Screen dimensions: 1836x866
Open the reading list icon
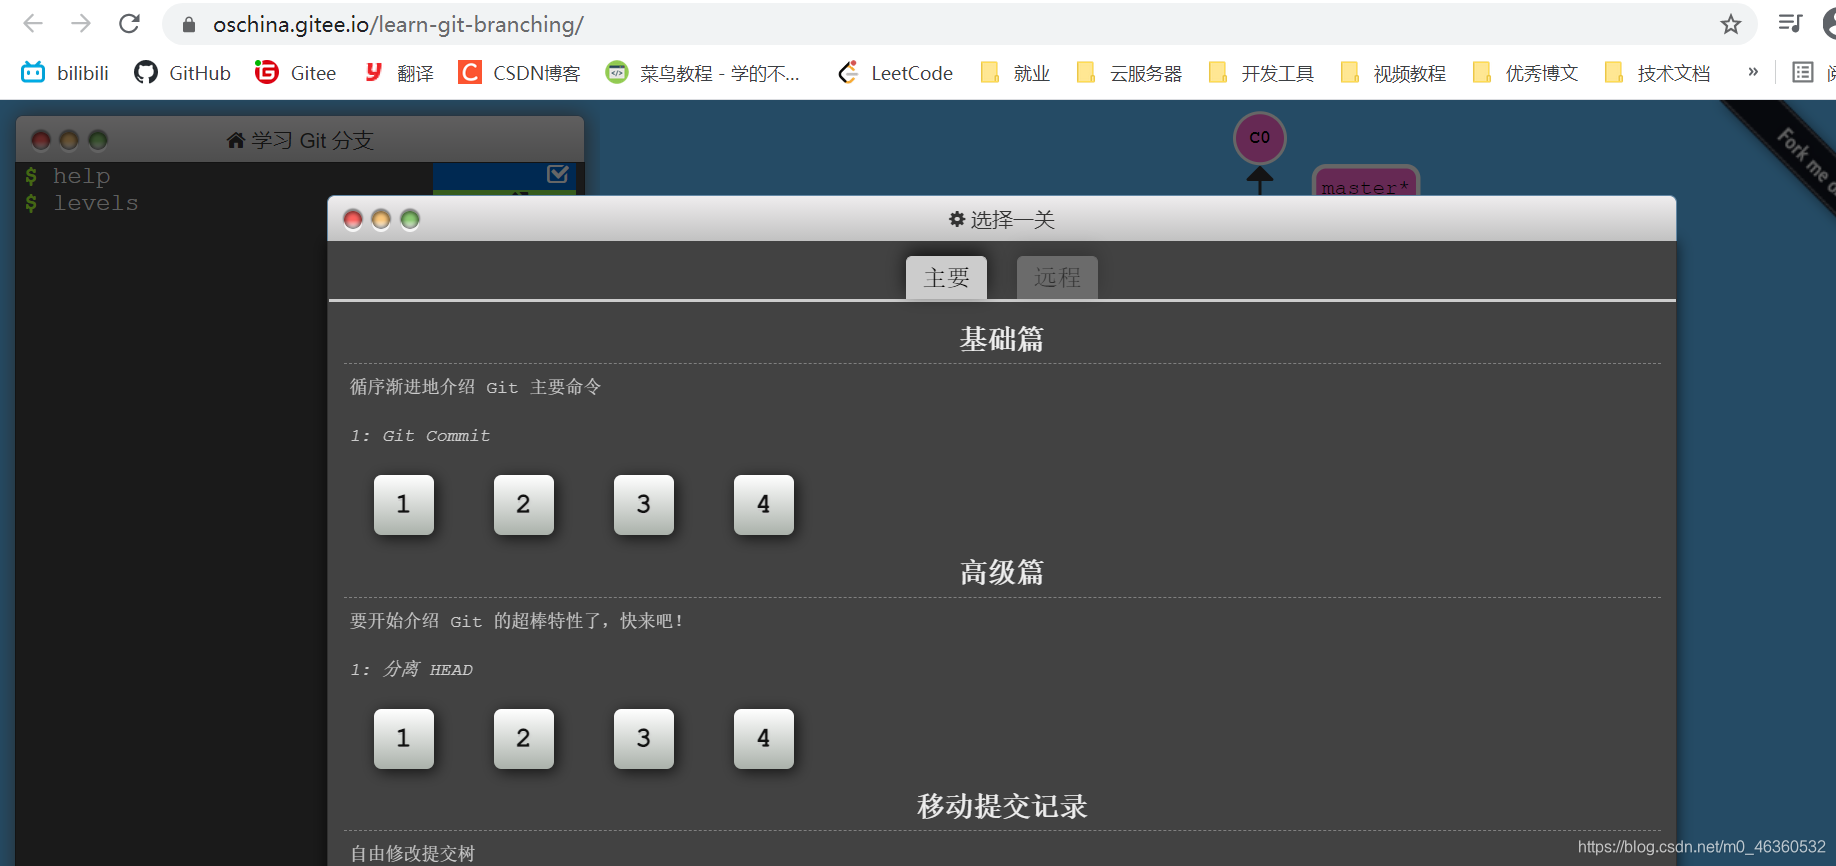click(1803, 72)
